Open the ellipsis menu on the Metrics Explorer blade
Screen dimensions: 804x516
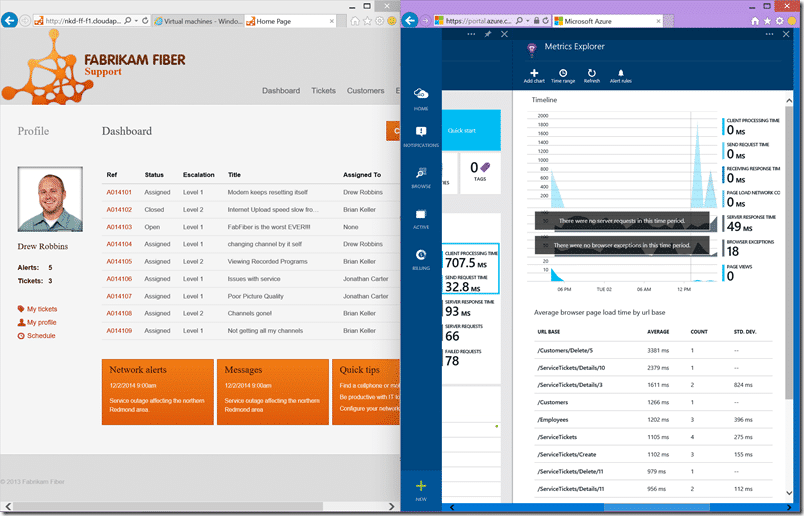pyautogui.click(x=769, y=34)
